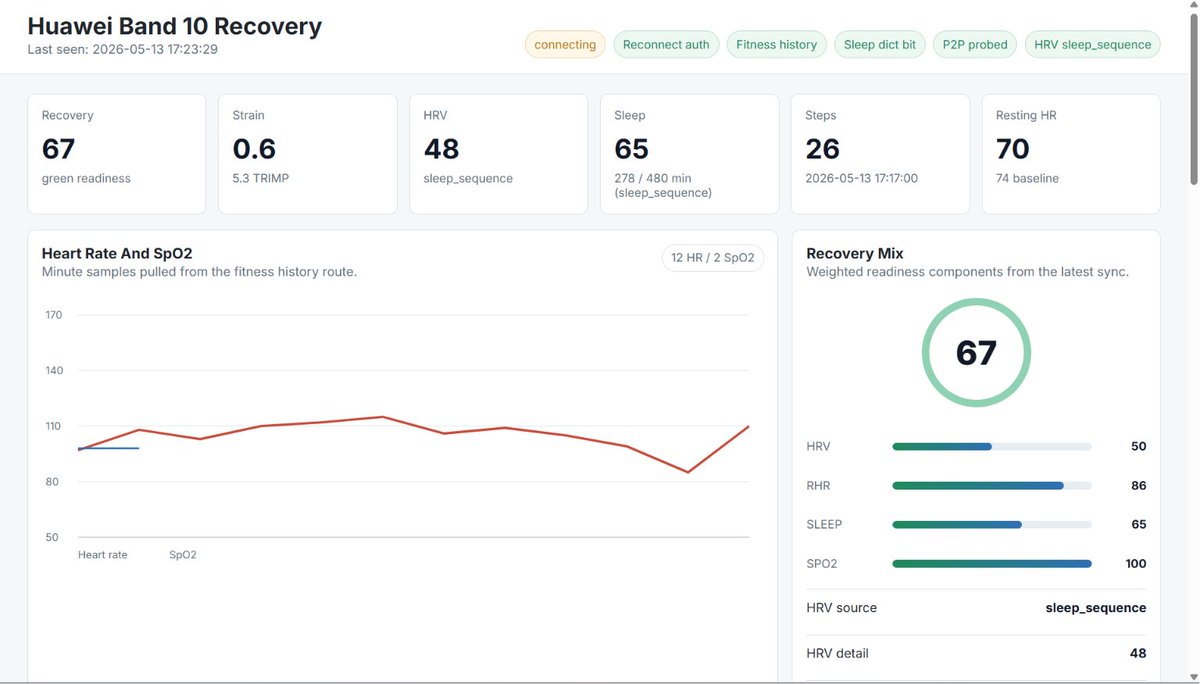Click the "74 baseline" text
This screenshot has height=684, width=1200.
click(1027, 179)
